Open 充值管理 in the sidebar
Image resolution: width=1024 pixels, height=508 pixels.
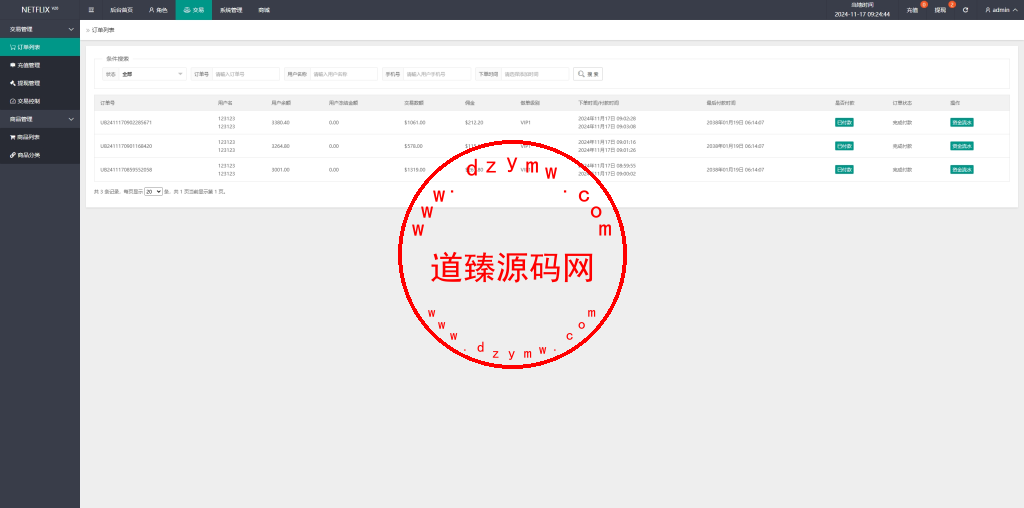coord(40,65)
